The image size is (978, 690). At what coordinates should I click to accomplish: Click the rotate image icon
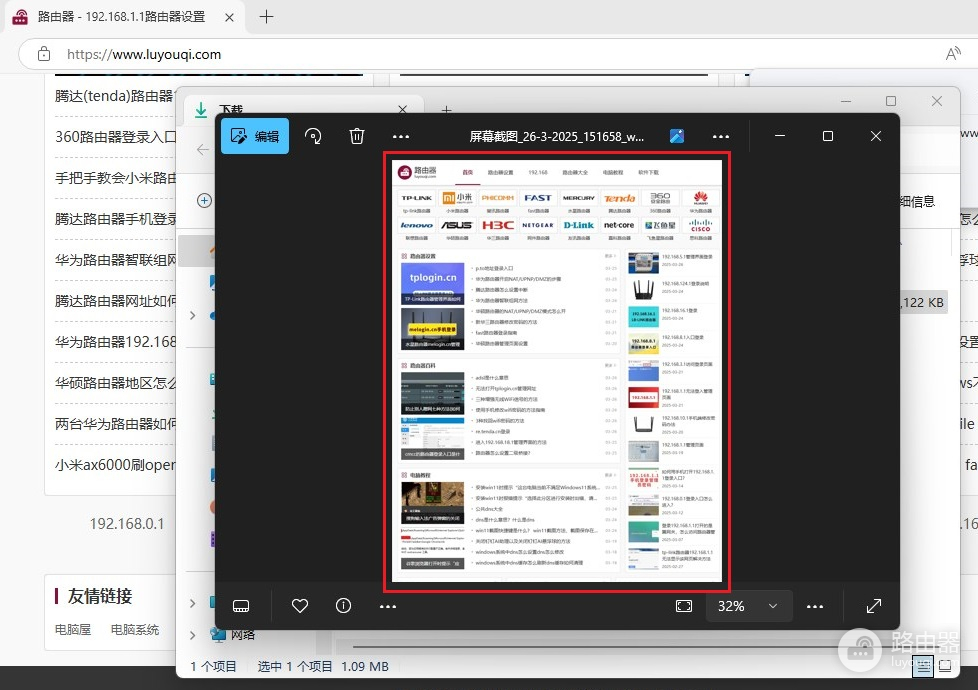click(x=313, y=136)
